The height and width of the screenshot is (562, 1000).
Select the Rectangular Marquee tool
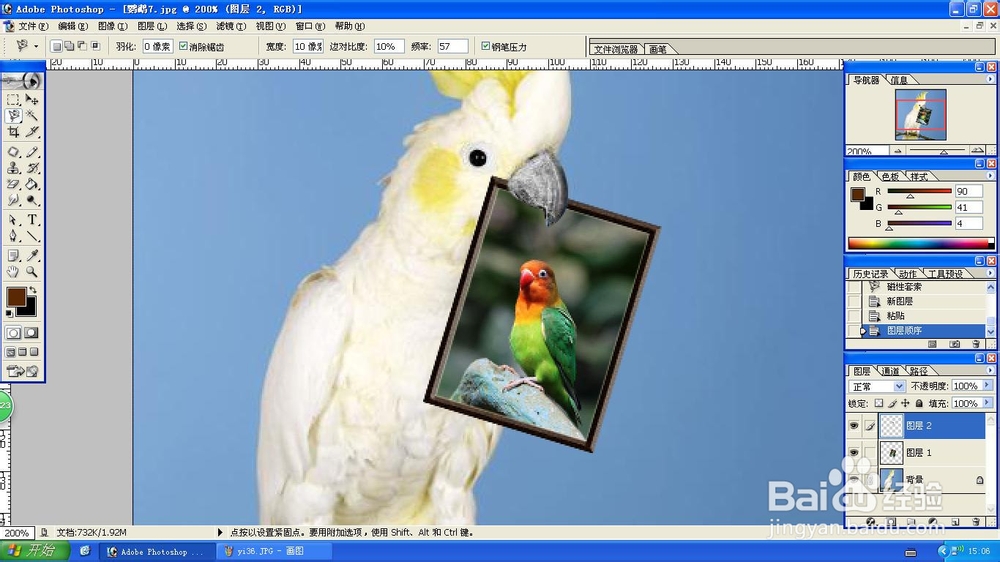13,100
